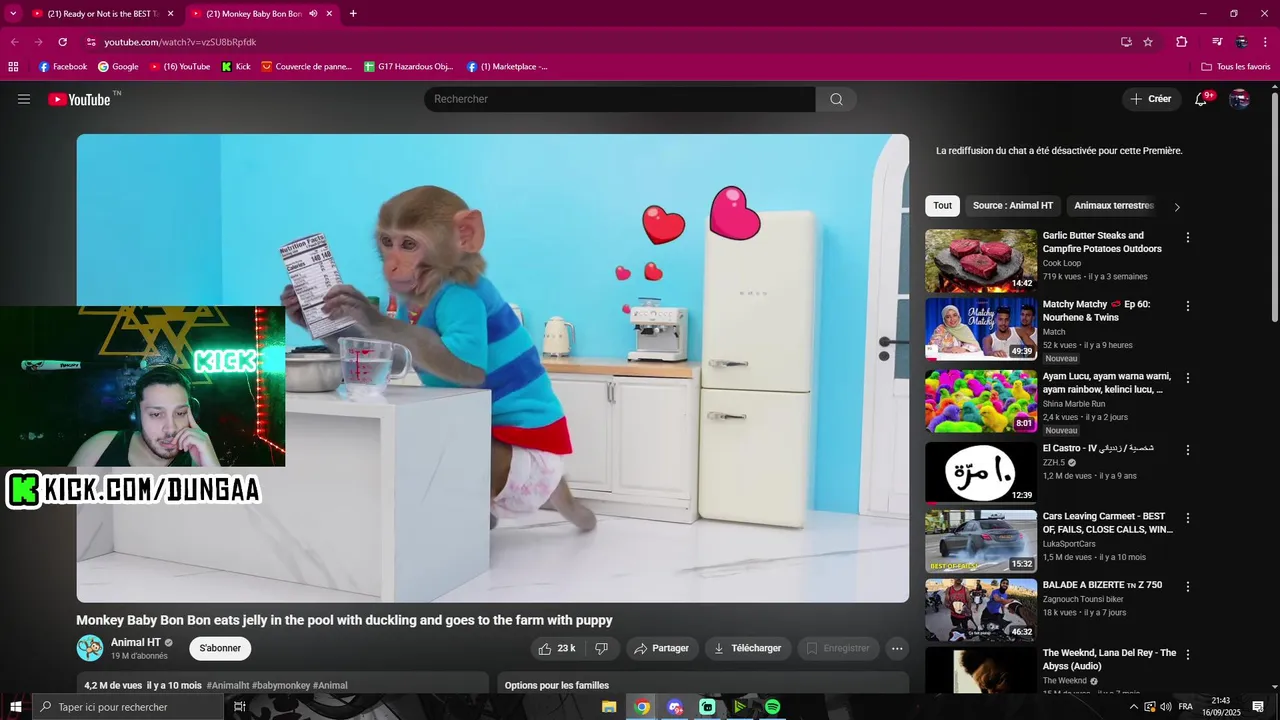Open the Chrome apps grid in bookmarks bar

point(13,67)
